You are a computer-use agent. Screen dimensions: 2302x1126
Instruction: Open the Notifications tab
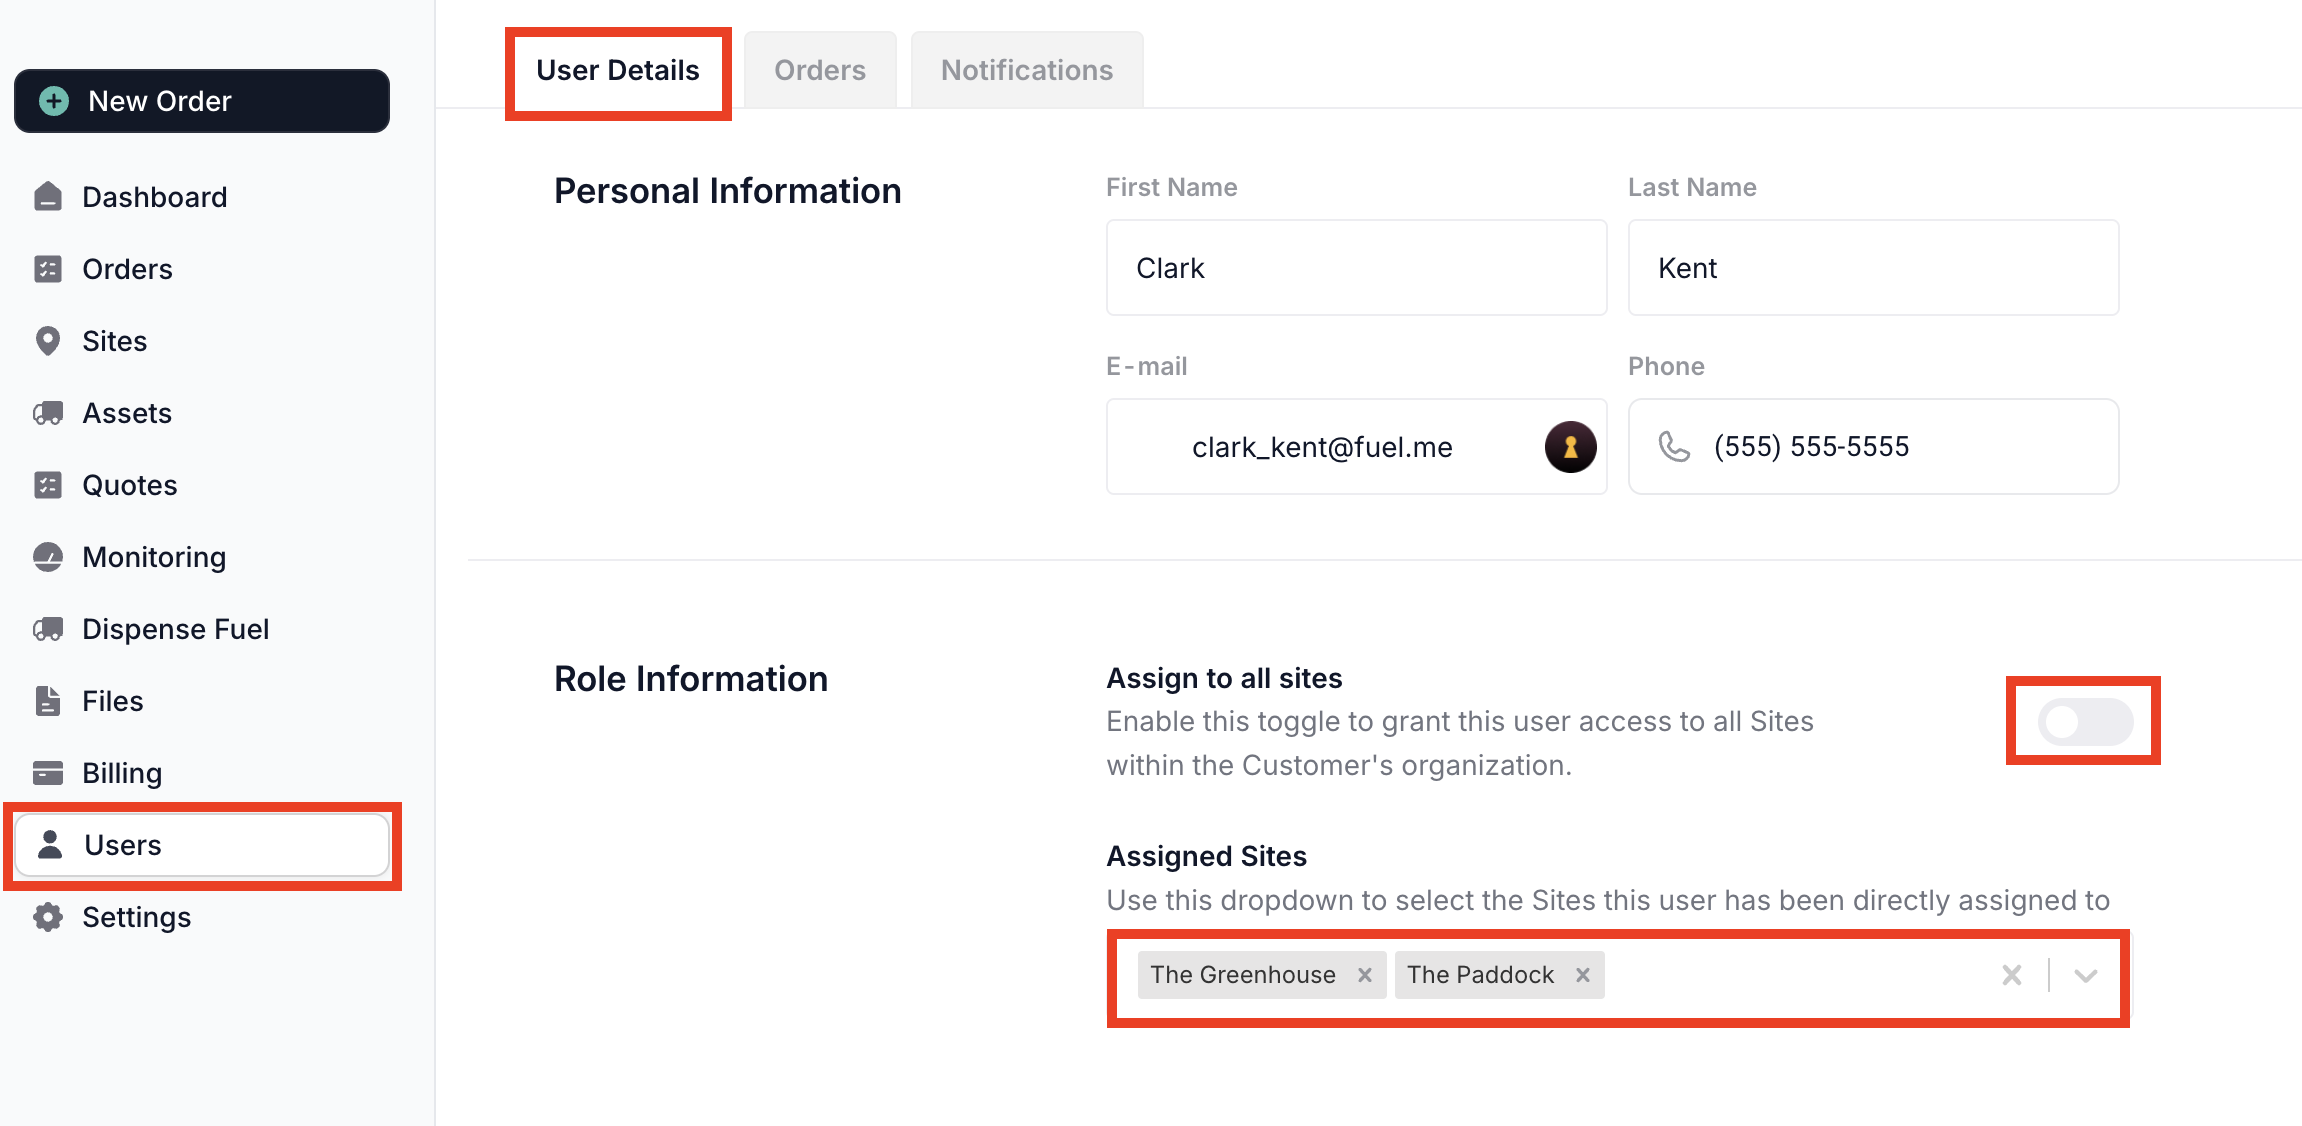pos(1026,70)
